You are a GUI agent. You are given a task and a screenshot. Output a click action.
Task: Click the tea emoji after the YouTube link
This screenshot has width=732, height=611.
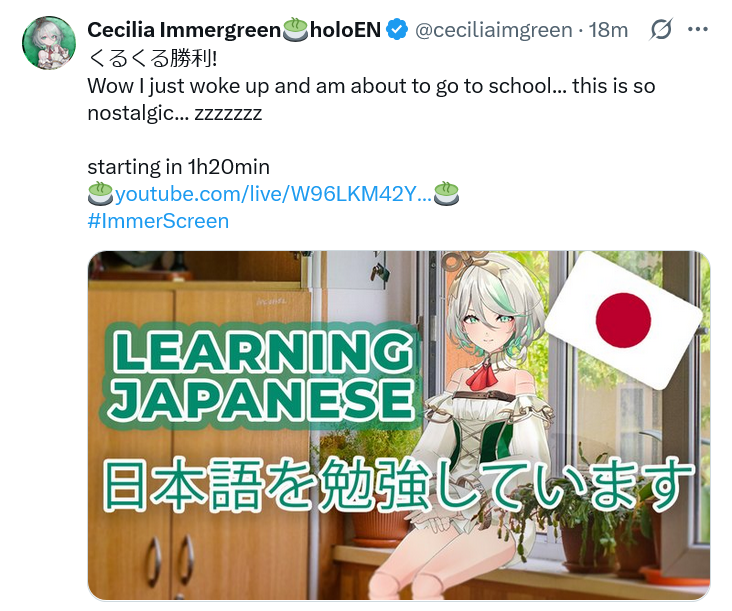446,194
